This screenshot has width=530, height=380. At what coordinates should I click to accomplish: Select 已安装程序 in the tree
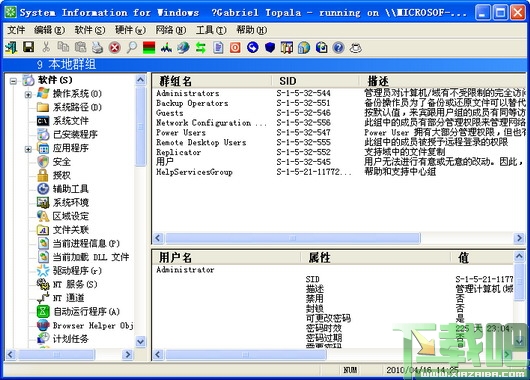(75, 134)
